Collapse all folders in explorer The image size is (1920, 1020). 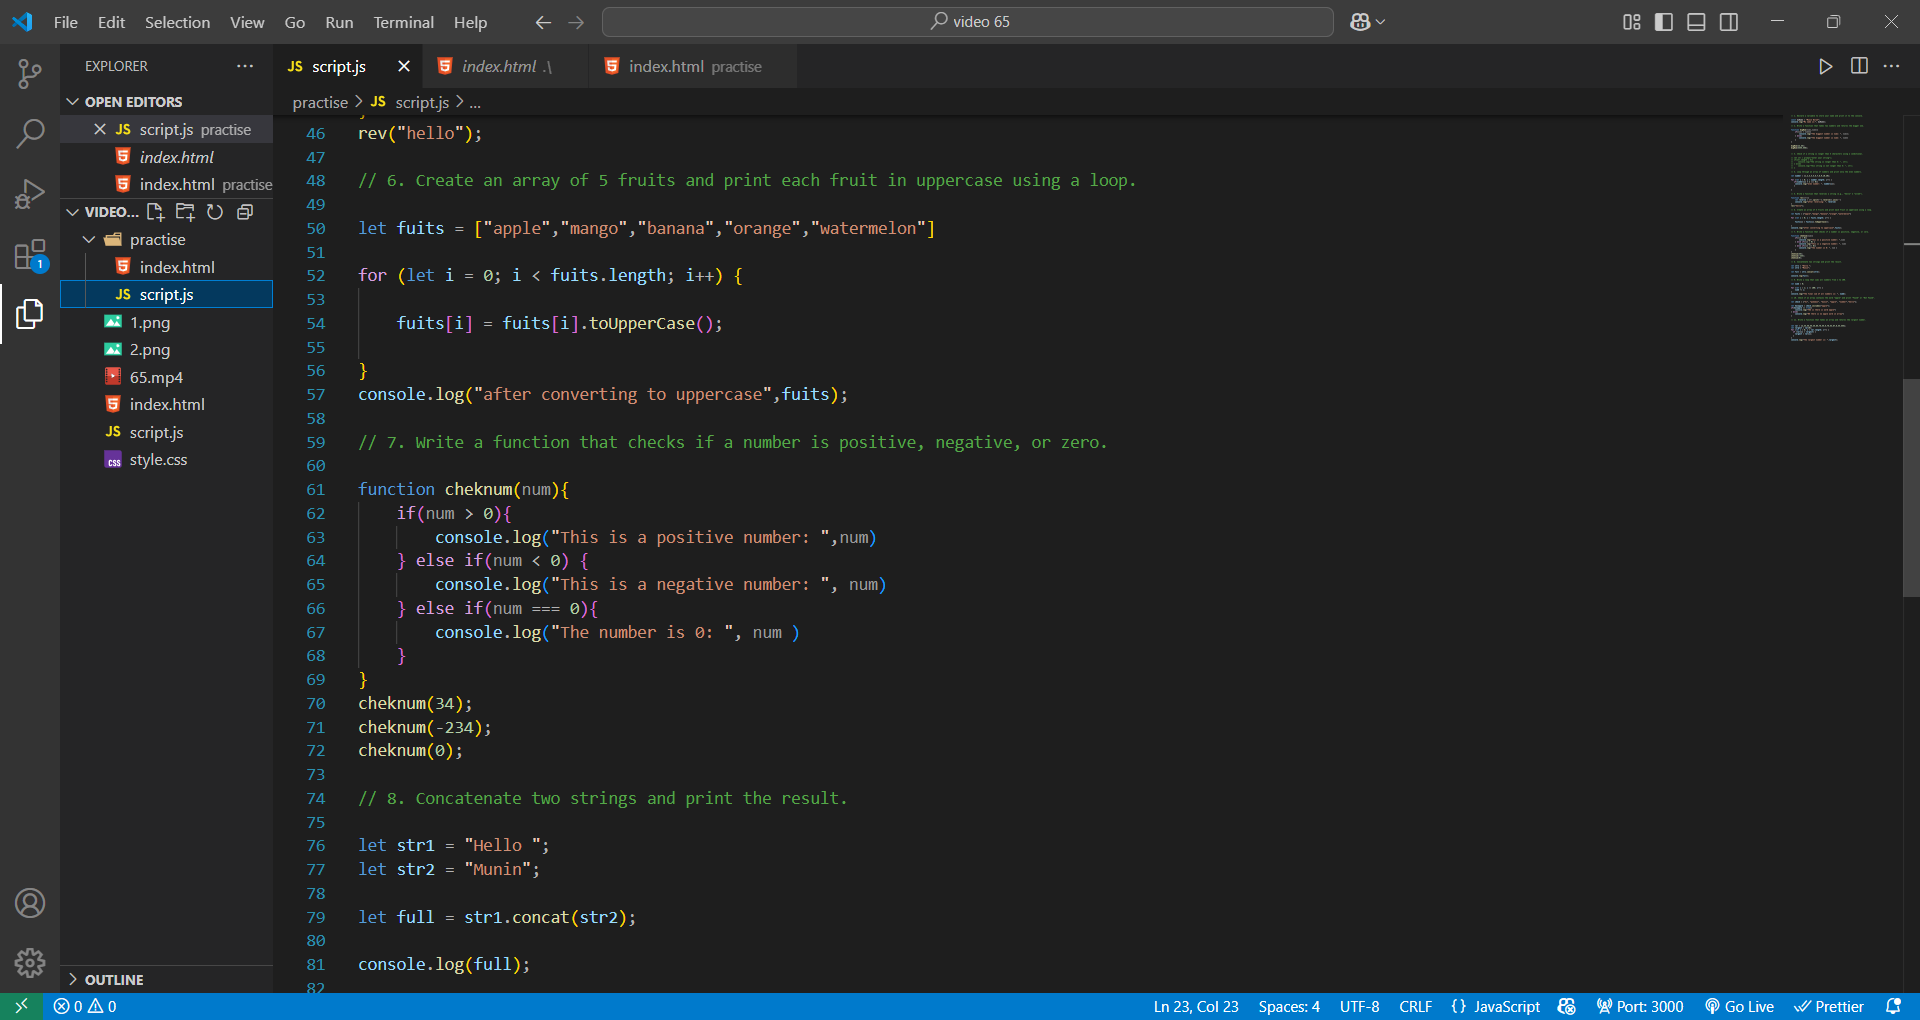point(245,212)
